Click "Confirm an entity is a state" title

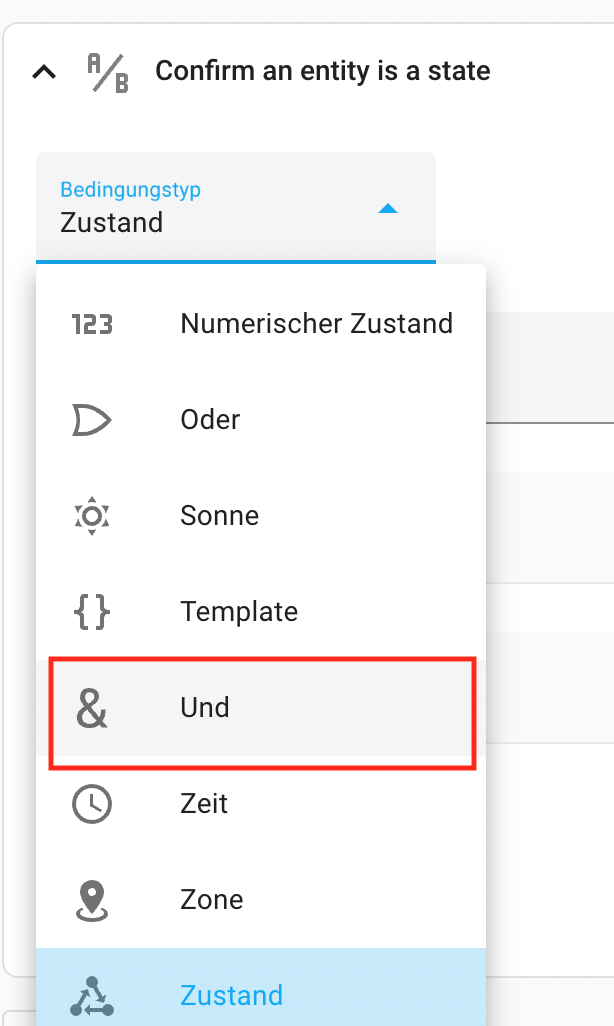click(322, 72)
